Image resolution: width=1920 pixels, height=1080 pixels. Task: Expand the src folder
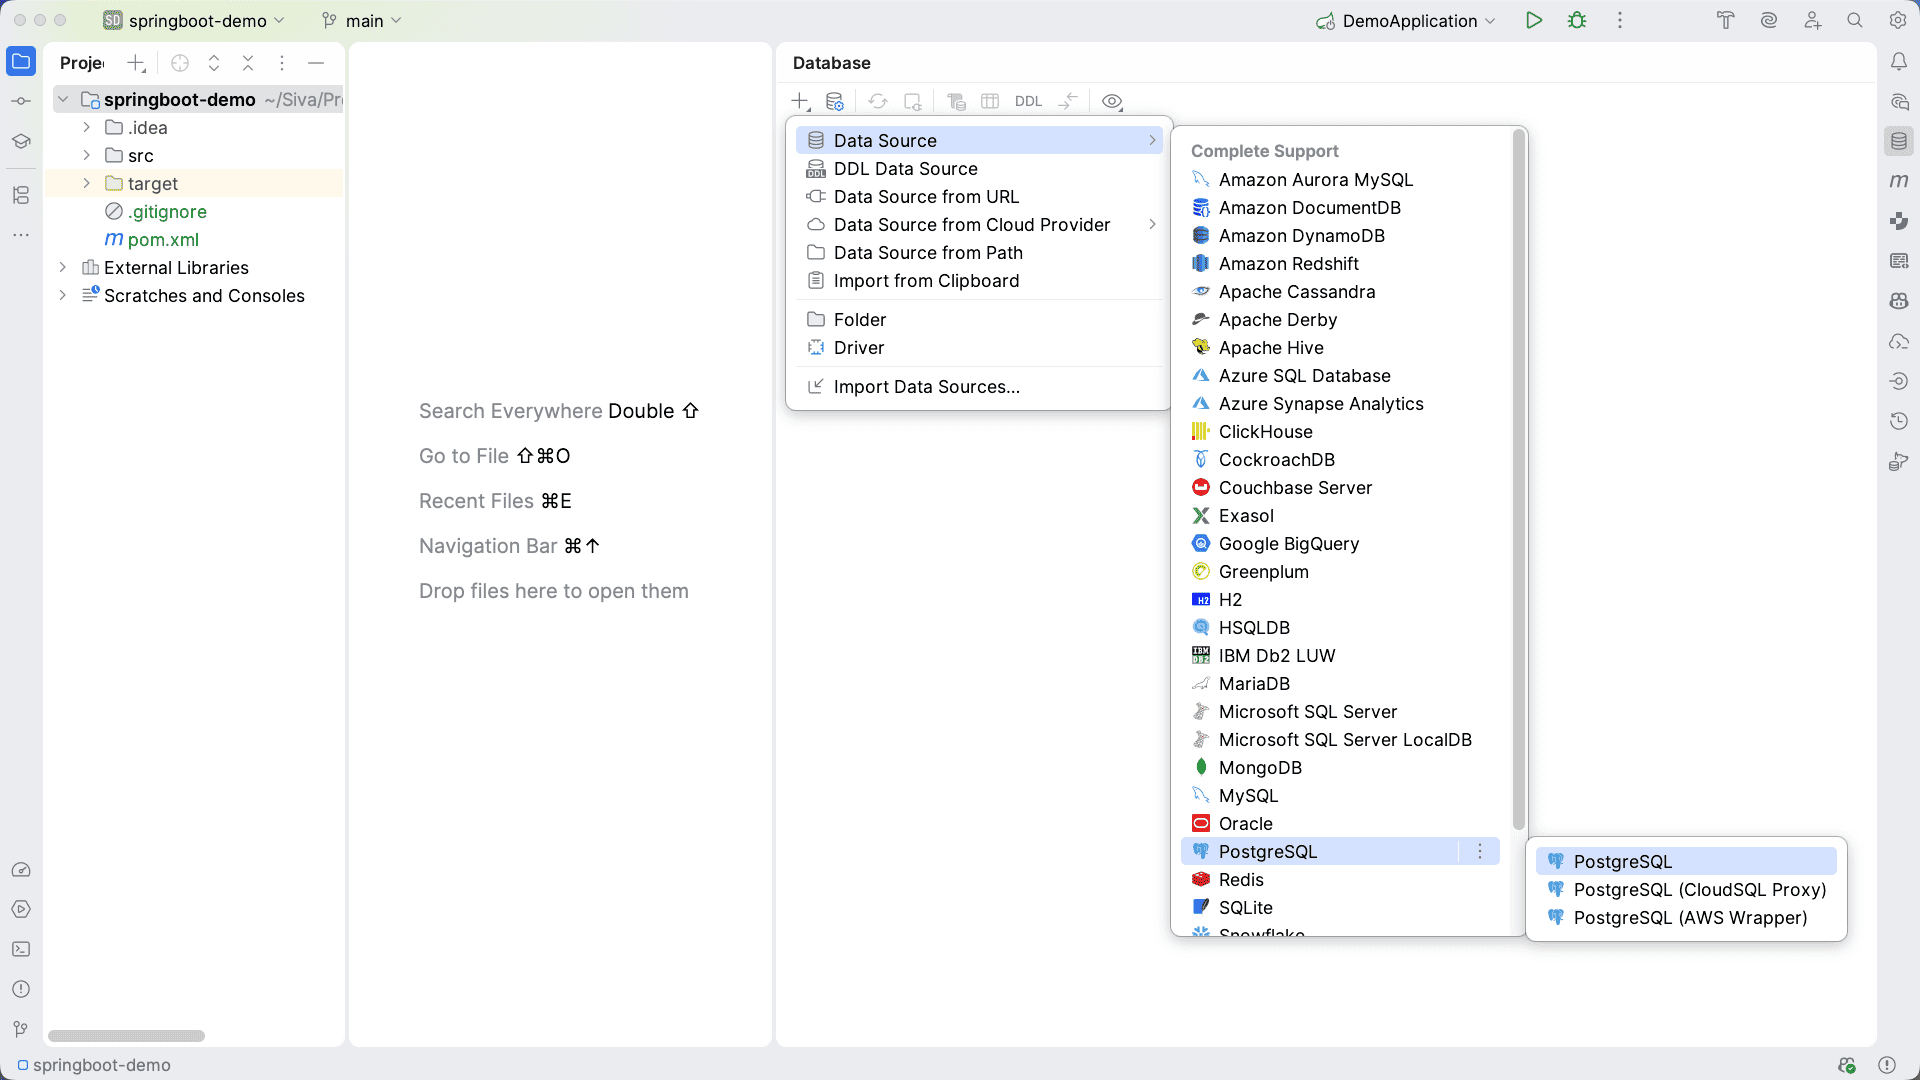(x=87, y=155)
